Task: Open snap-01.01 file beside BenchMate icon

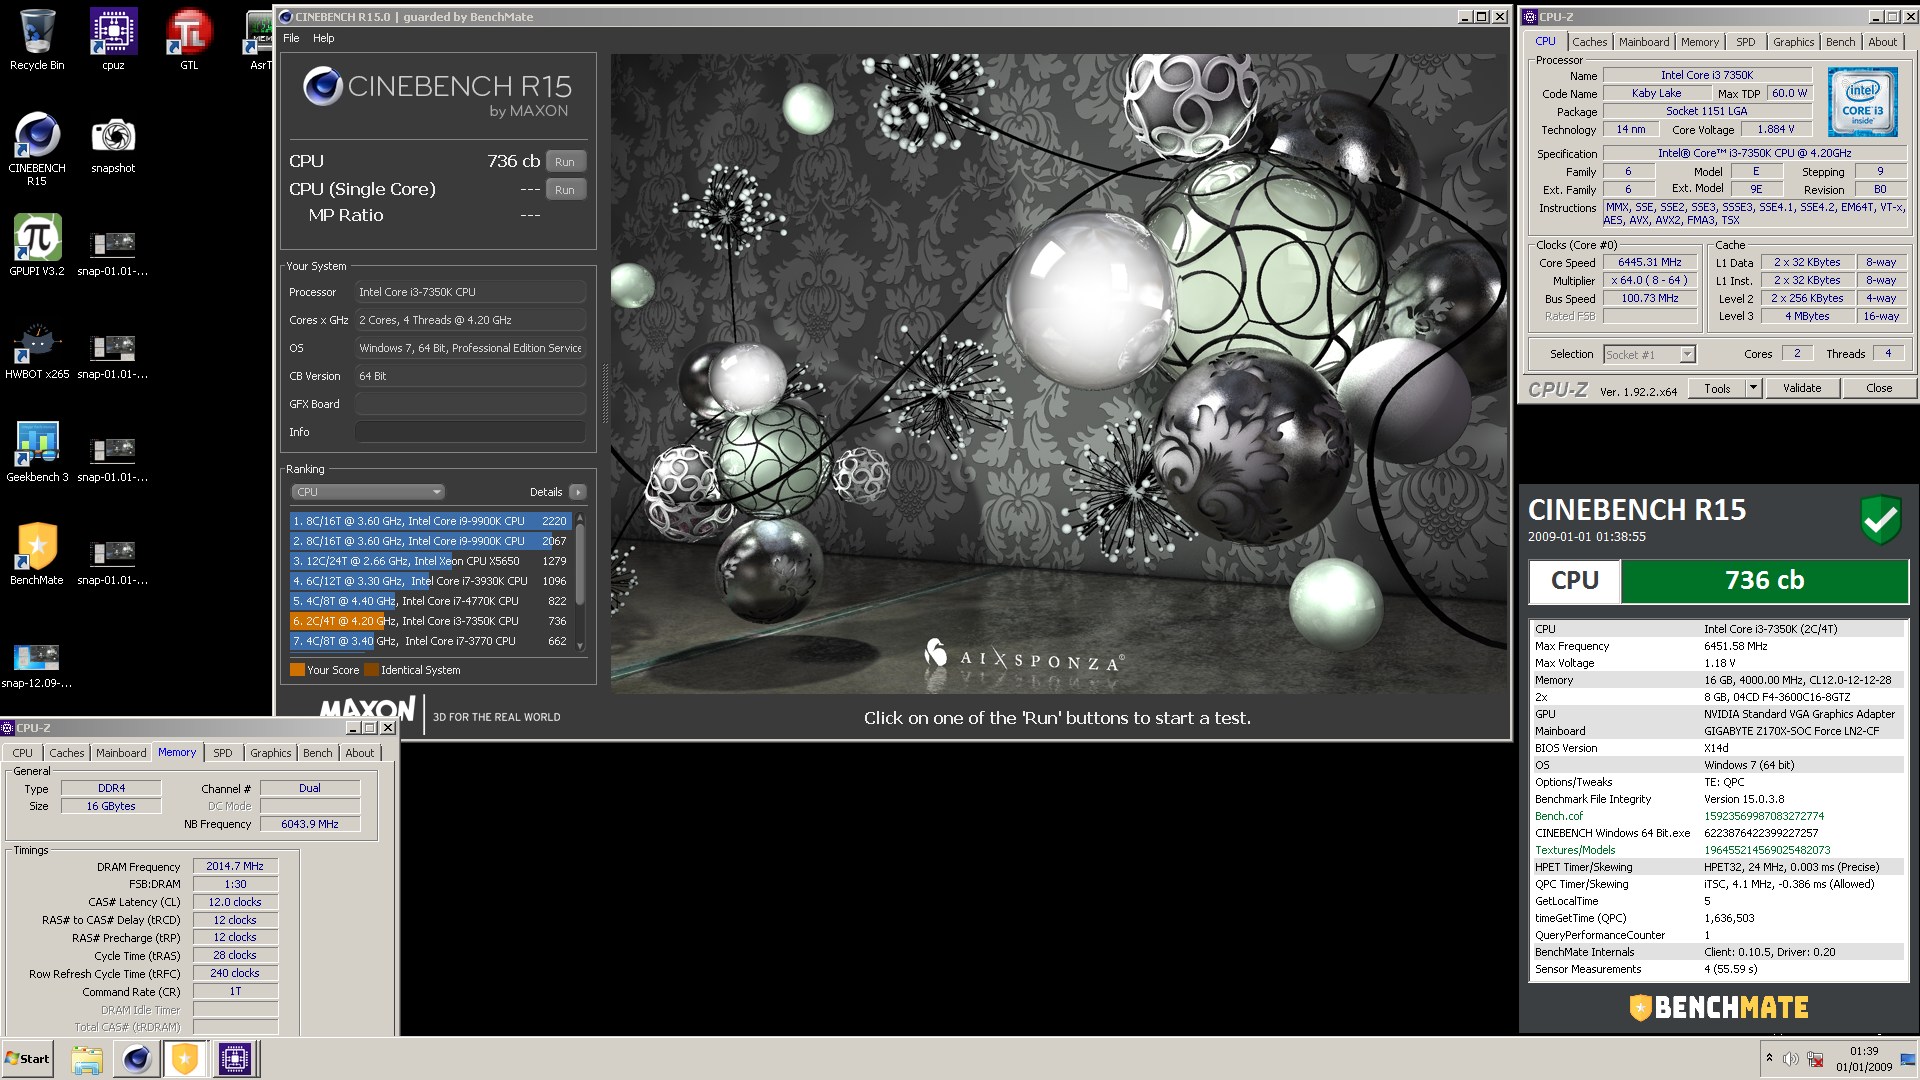Action: (x=113, y=564)
